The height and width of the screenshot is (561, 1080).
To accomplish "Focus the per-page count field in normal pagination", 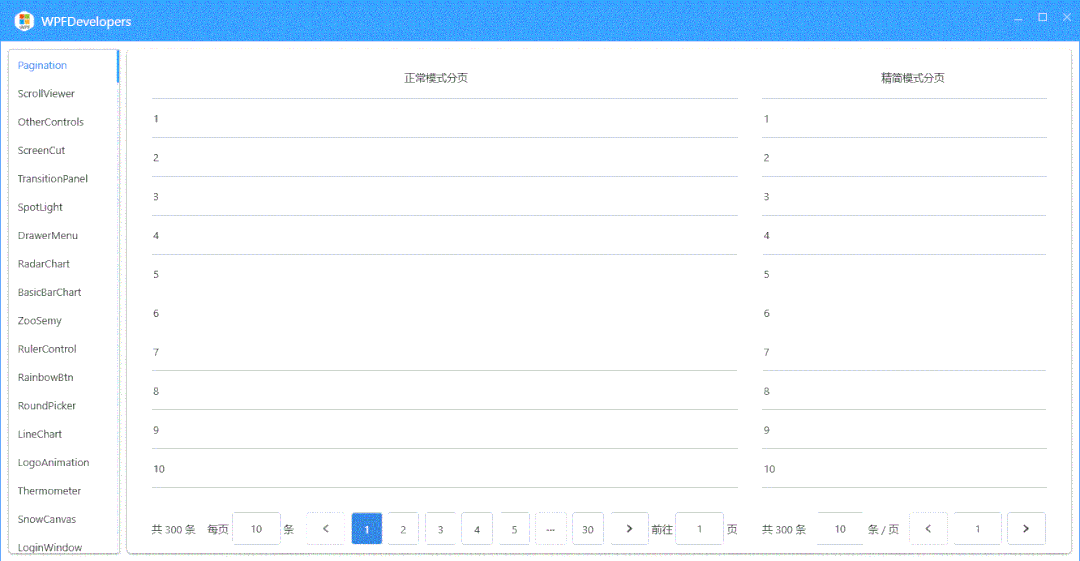I will pyautogui.click(x=256, y=529).
